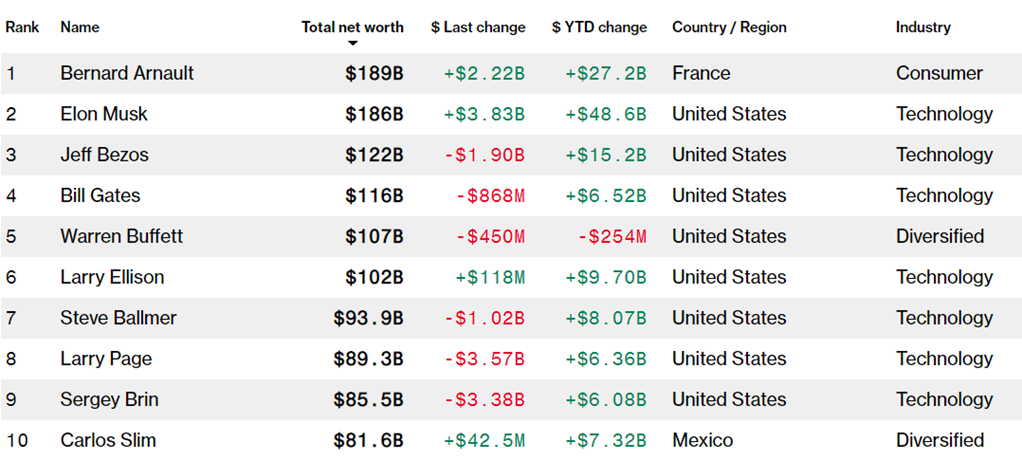This screenshot has width=1022, height=461.
Task: Click on Larry Page row name
Action: click(106, 358)
